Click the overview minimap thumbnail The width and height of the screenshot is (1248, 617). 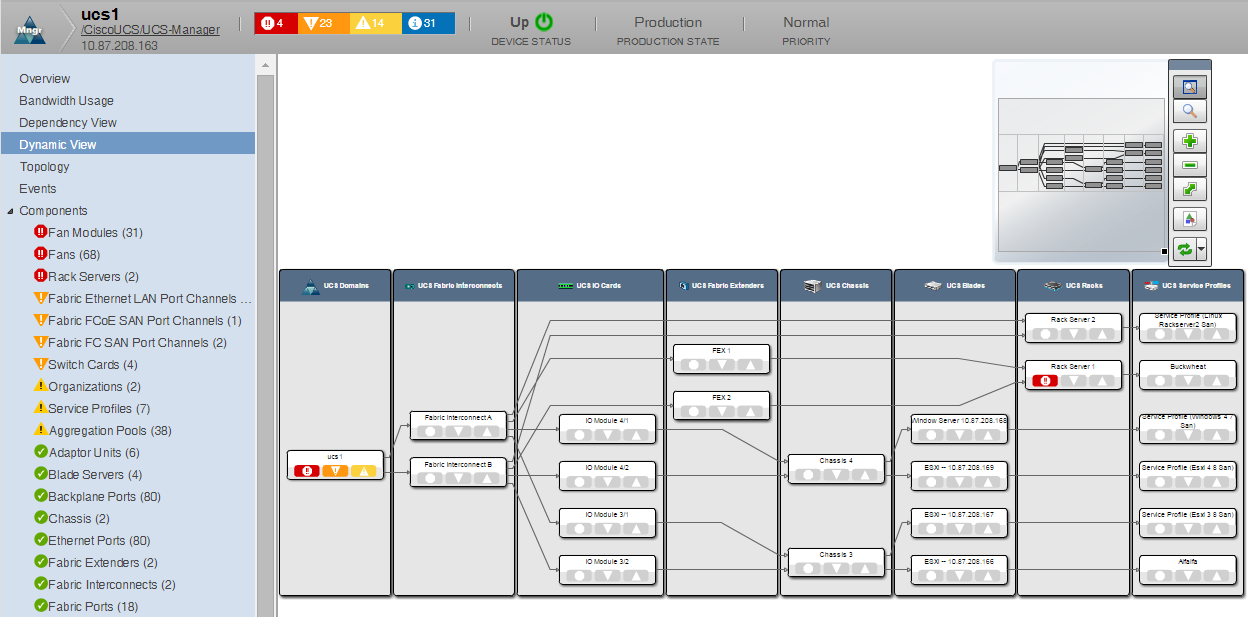click(x=1080, y=160)
